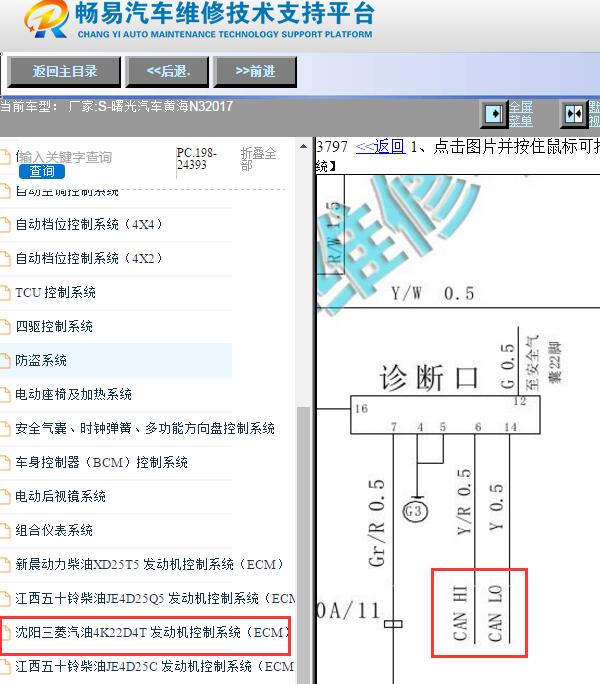Click the document icon beside 四驱控制系统
This screenshot has height=684, width=600.
coord(5,327)
